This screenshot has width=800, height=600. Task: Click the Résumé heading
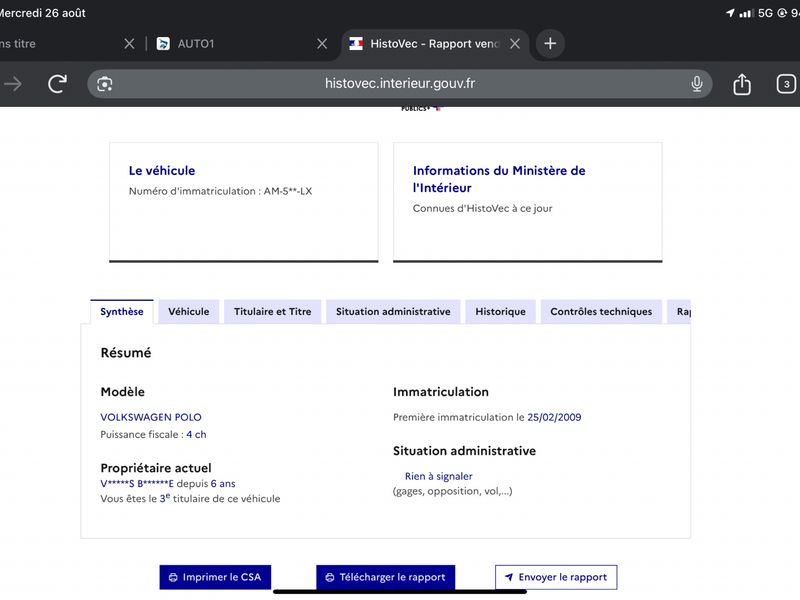point(126,353)
